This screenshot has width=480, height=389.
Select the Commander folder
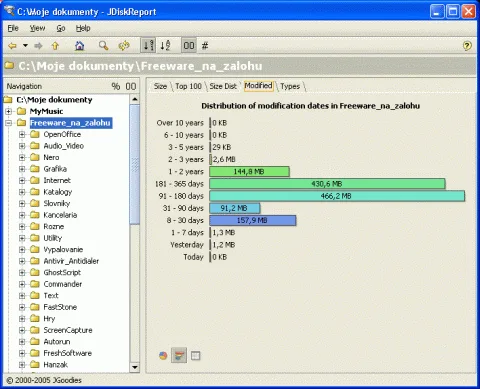coord(63,284)
